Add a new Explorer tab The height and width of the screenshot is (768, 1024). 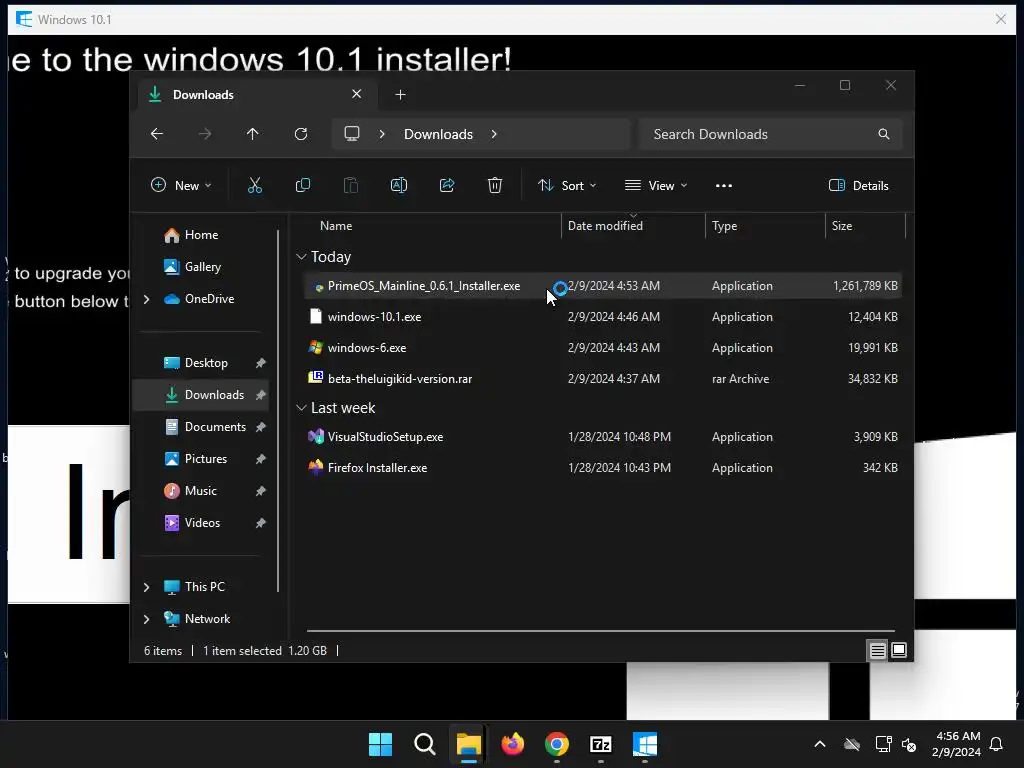(x=400, y=95)
